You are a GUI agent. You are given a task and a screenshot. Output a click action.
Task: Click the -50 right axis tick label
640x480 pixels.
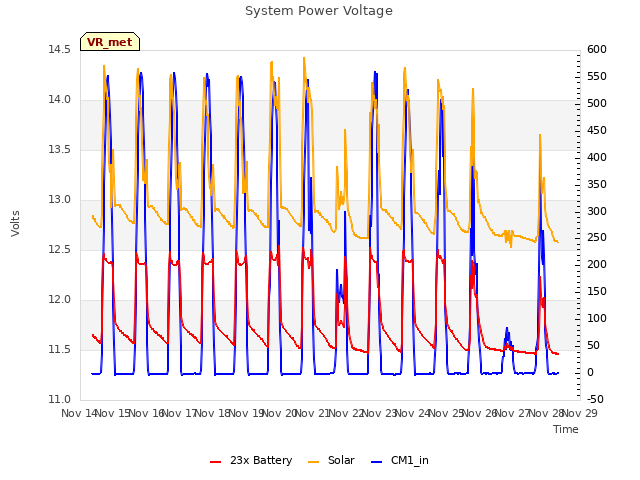pos(595,400)
